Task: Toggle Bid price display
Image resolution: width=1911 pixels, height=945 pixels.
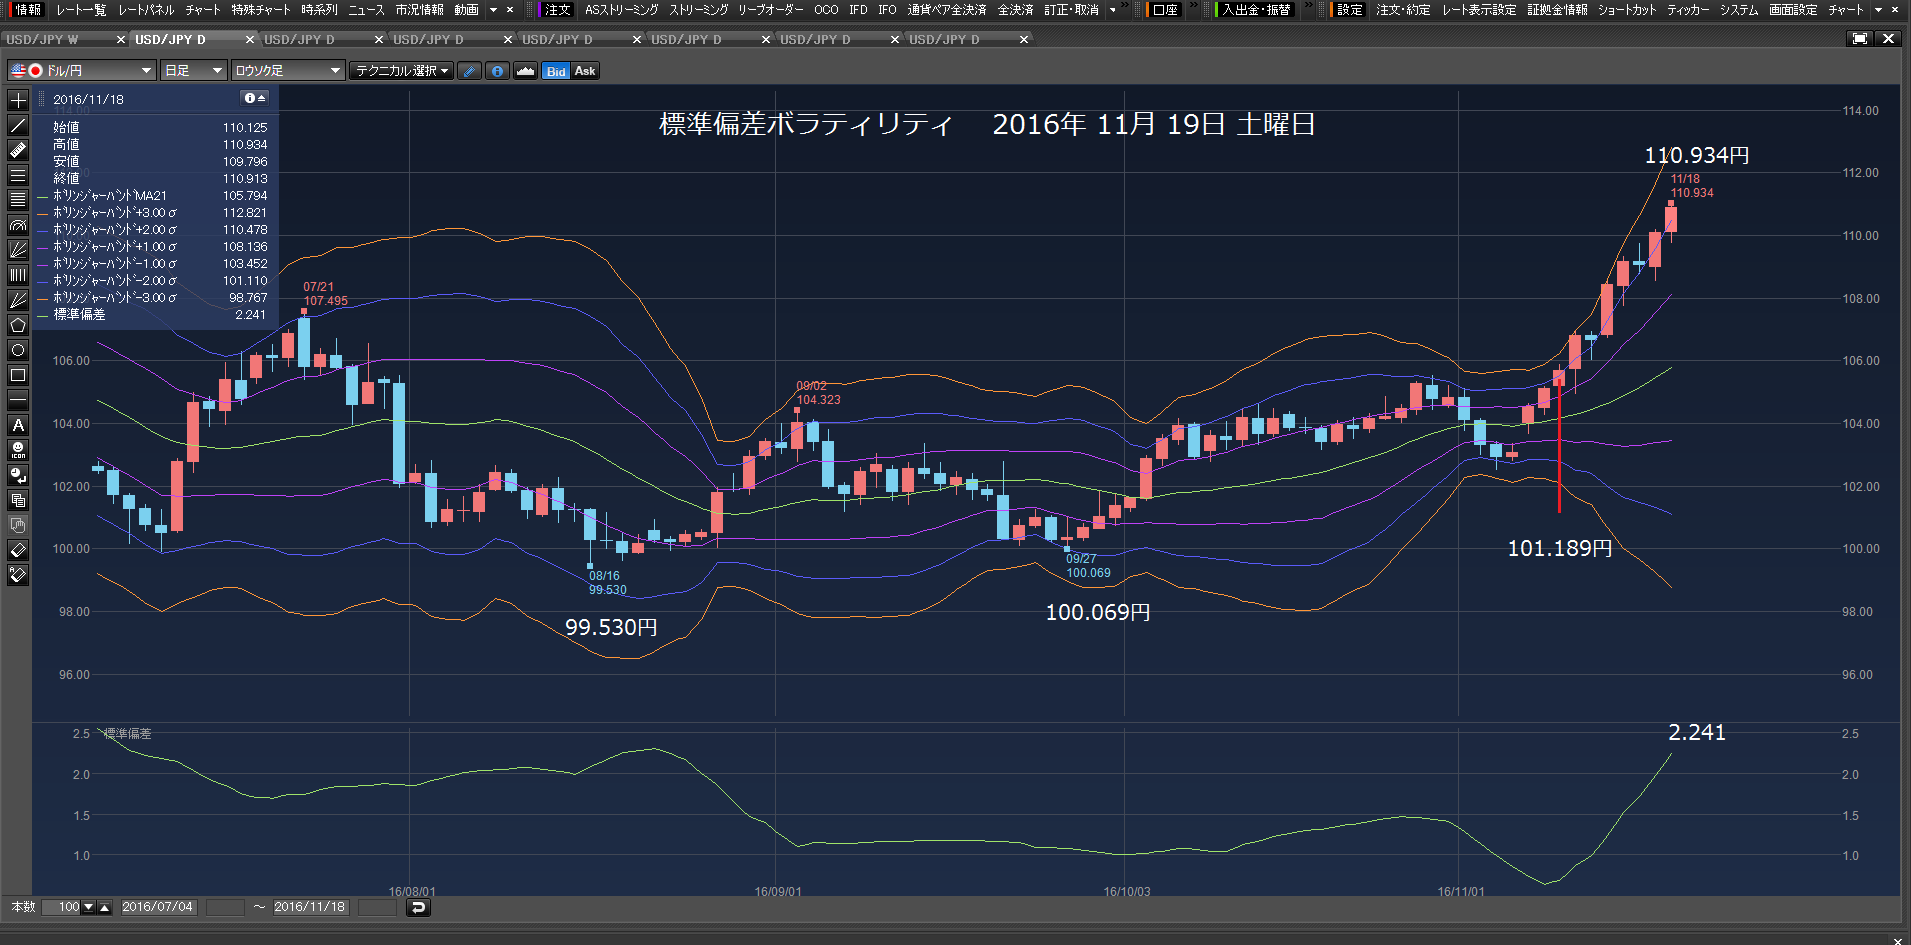Action: [556, 71]
